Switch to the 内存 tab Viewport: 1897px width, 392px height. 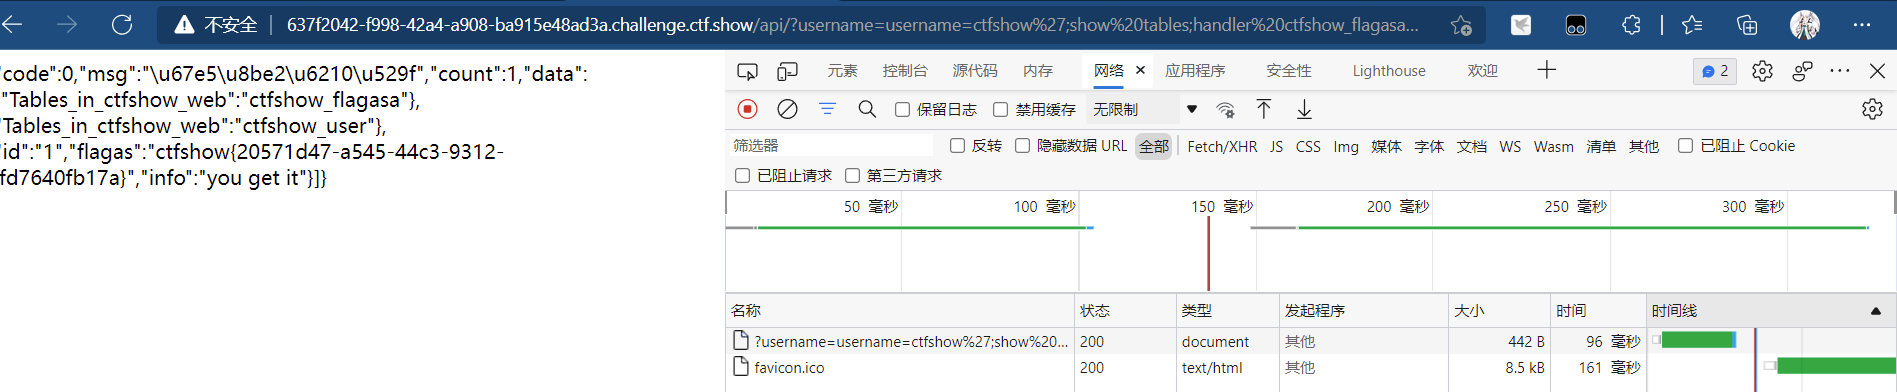pyautogui.click(x=1038, y=71)
